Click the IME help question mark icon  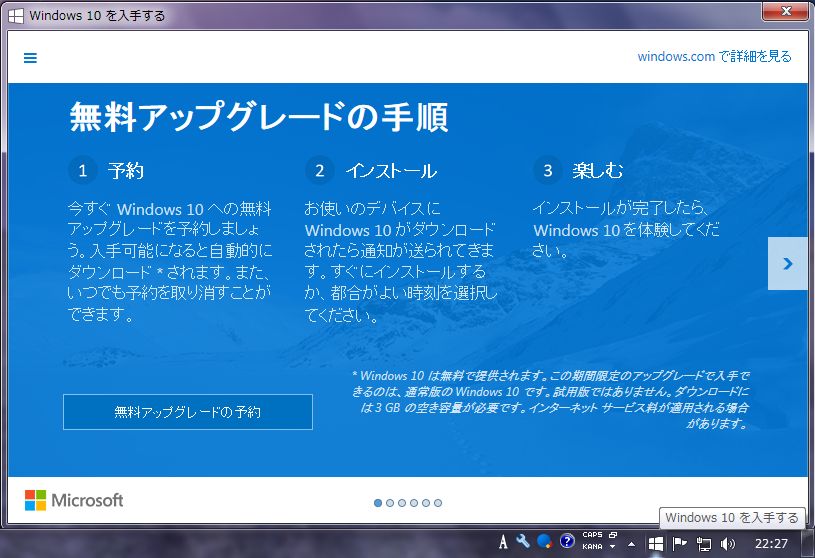click(x=567, y=541)
